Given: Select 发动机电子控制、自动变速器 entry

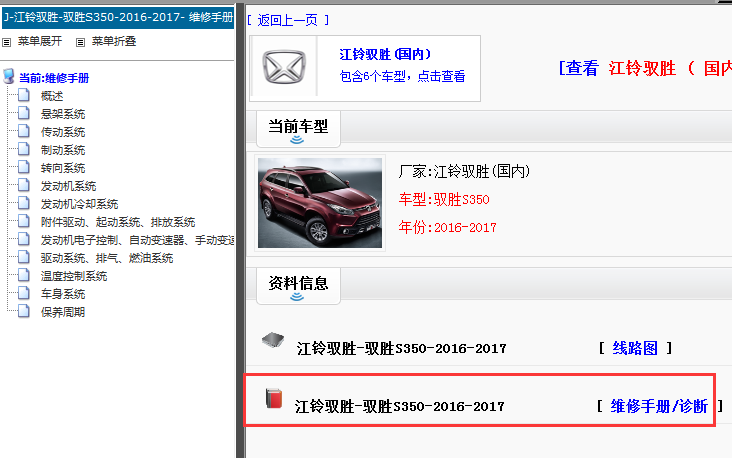Looking at the screenshot, I should 137,240.
